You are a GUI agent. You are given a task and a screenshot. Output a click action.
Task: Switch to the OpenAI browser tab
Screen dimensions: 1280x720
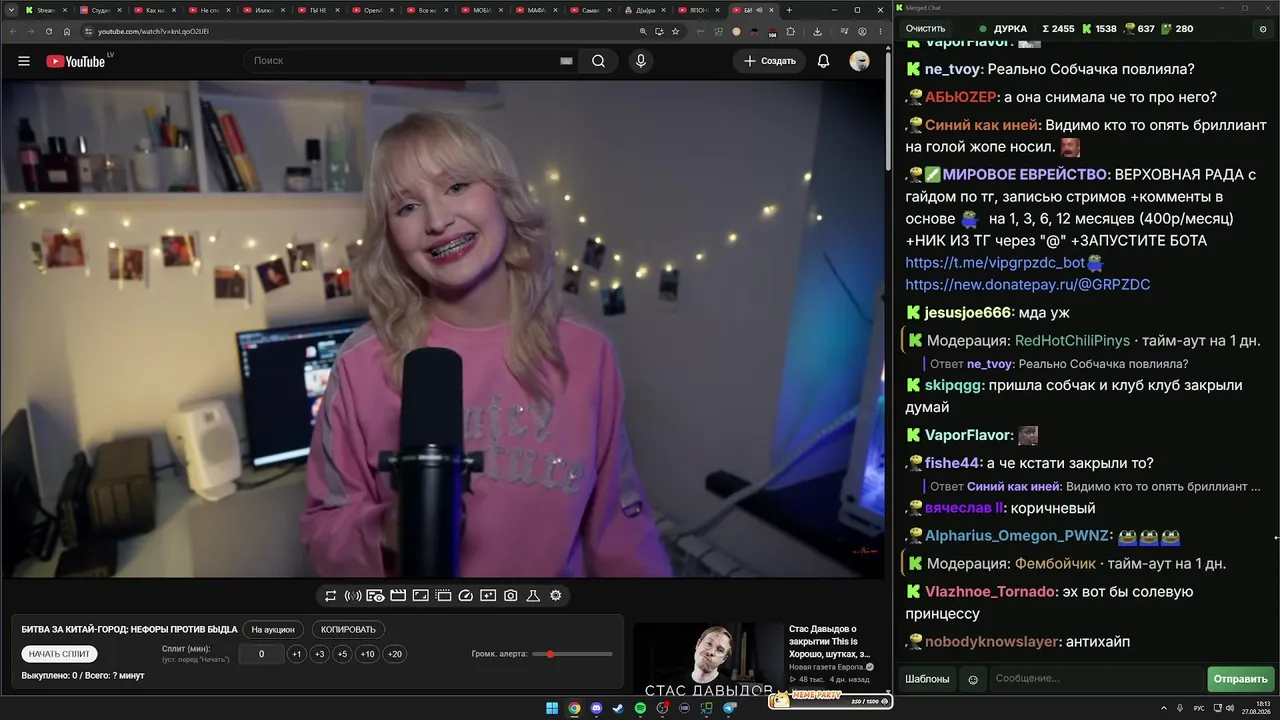point(373,10)
